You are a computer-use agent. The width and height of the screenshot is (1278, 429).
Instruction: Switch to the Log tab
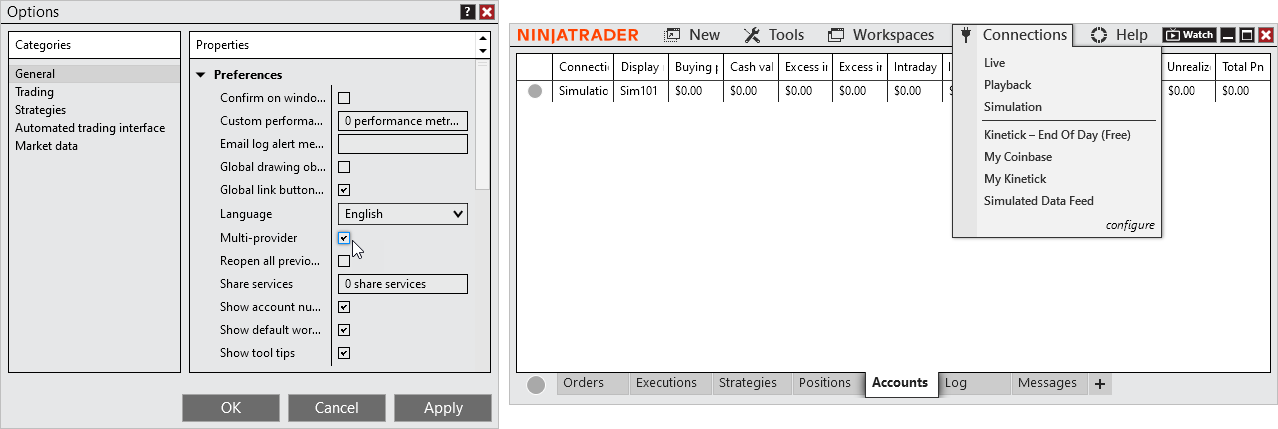coord(974,384)
